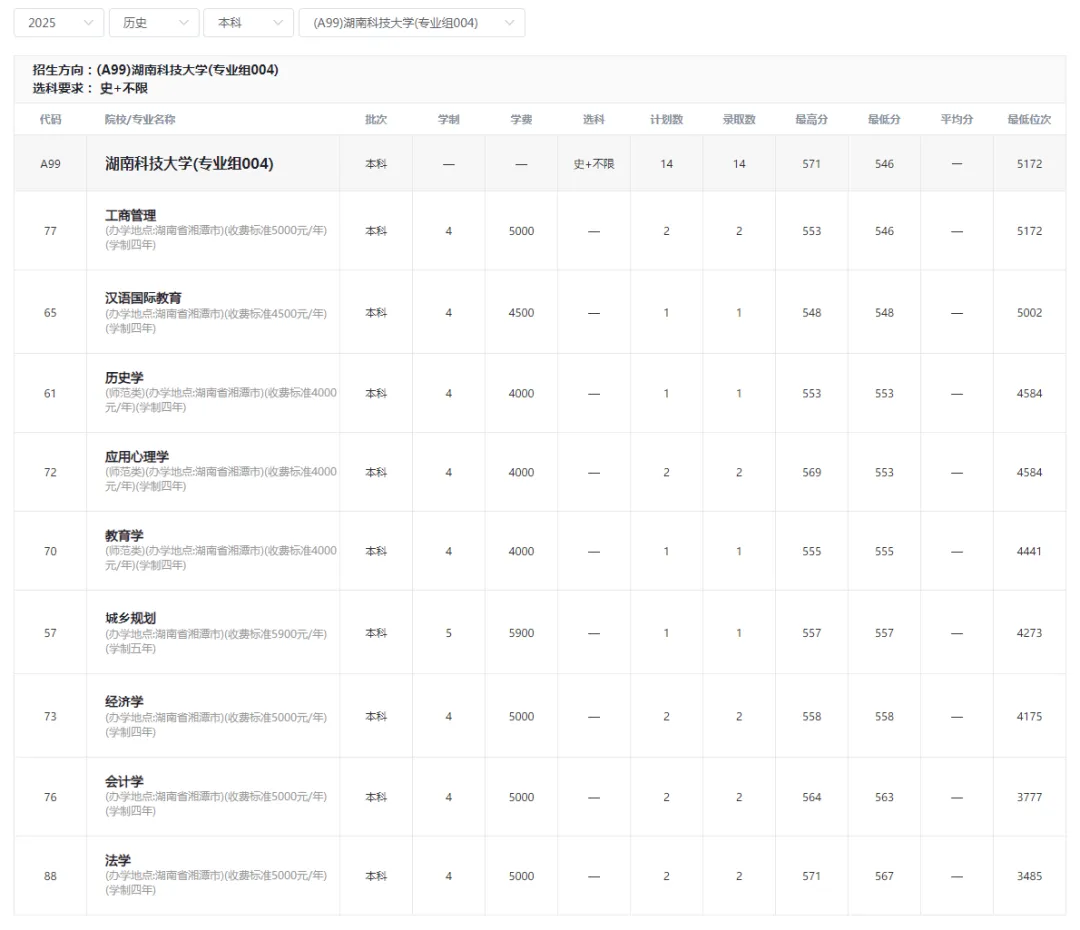The height and width of the screenshot is (930, 1080).
Task: Click the 代码 column header
Action: pos(50,119)
